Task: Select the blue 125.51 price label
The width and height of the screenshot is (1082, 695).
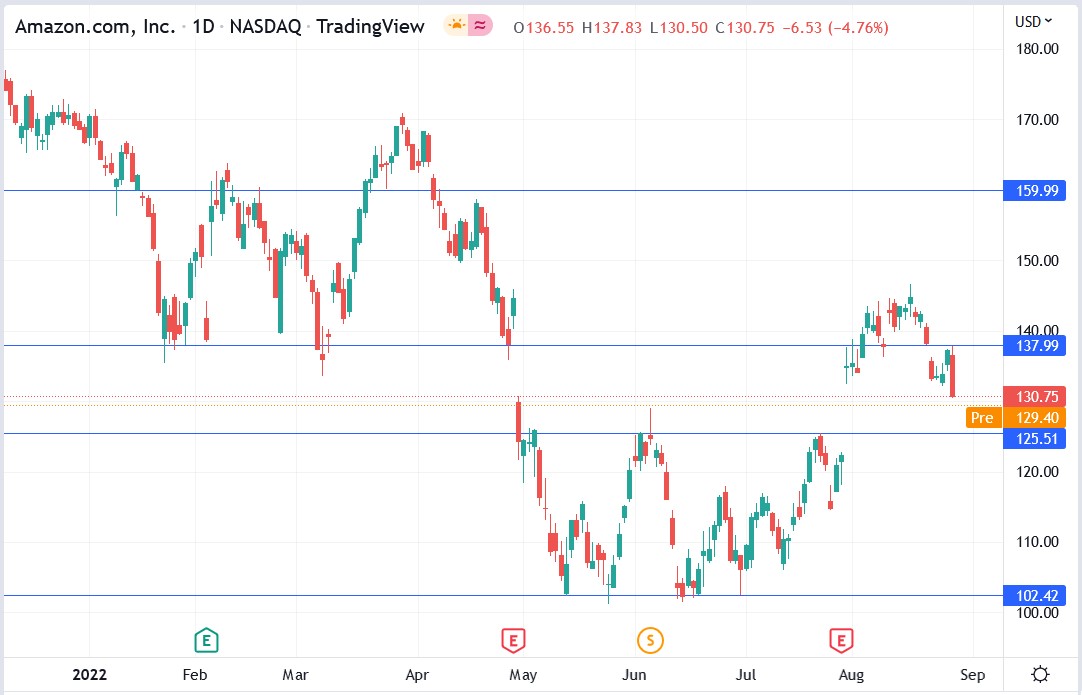Action: tap(1034, 439)
